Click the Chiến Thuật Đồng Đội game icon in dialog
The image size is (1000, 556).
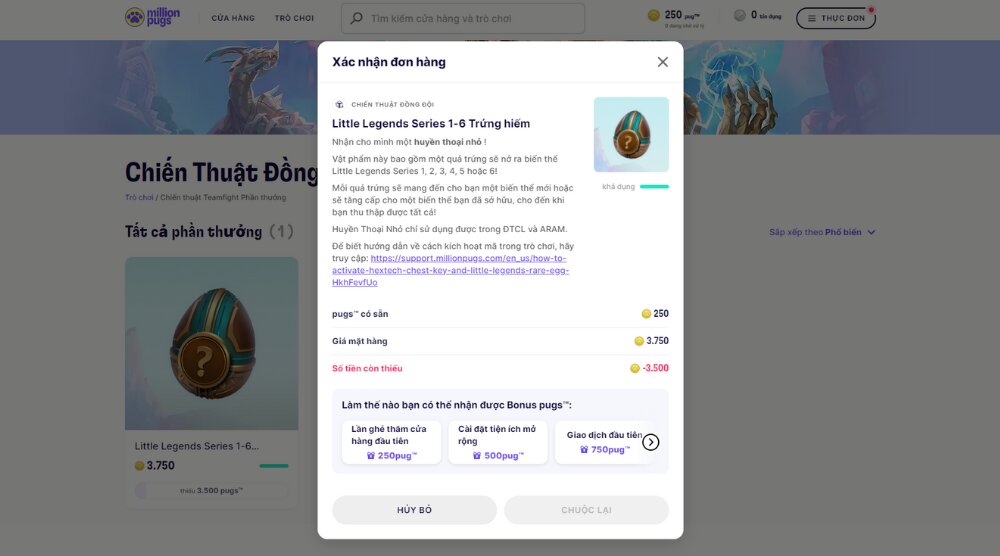(x=339, y=104)
